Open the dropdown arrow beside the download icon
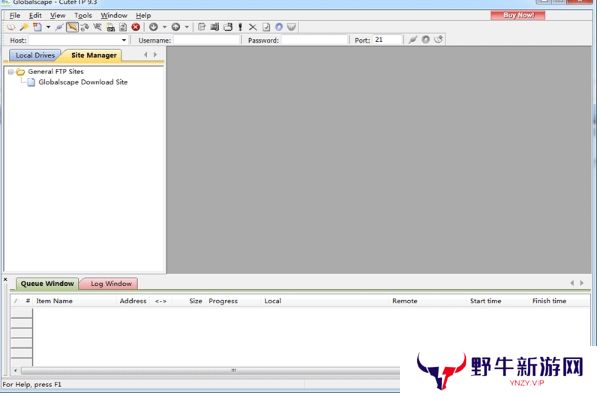This screenshot has width=600, height=396. click(x=165, y=27)
